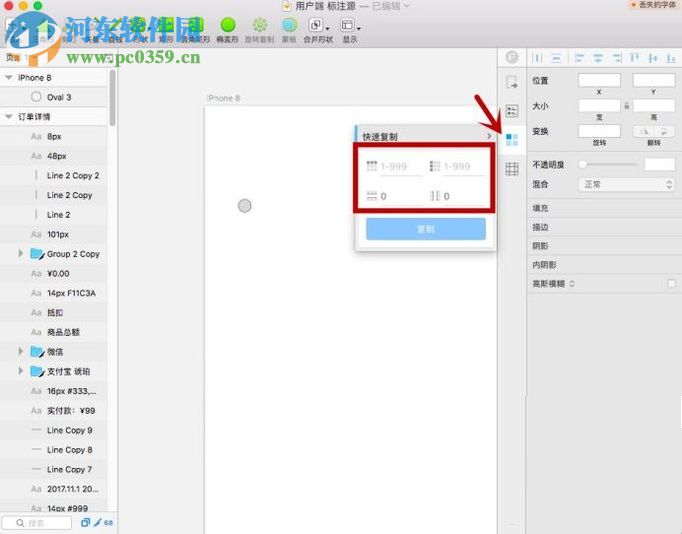Image resolution: width=682 pixels, height=534 pixels.
Task: Select the green Oval shape tool
Action: point(227,25)
